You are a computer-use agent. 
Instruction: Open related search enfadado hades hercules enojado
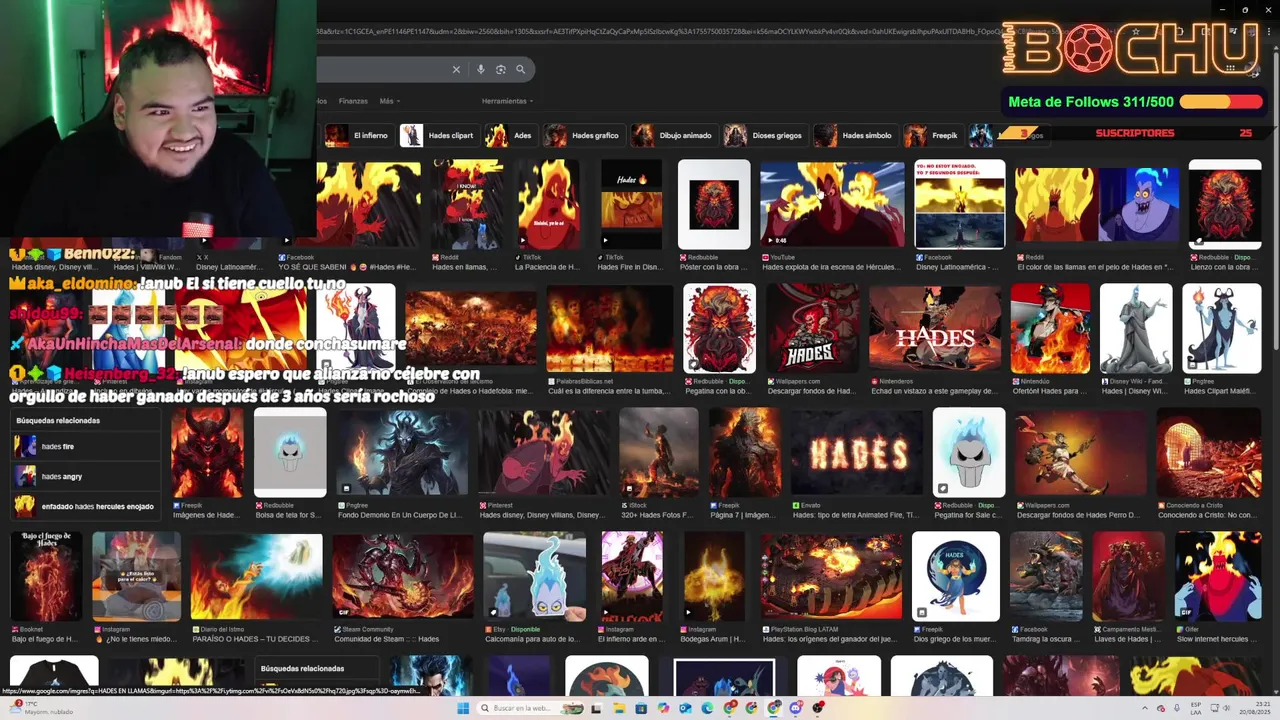pos(84,506)
